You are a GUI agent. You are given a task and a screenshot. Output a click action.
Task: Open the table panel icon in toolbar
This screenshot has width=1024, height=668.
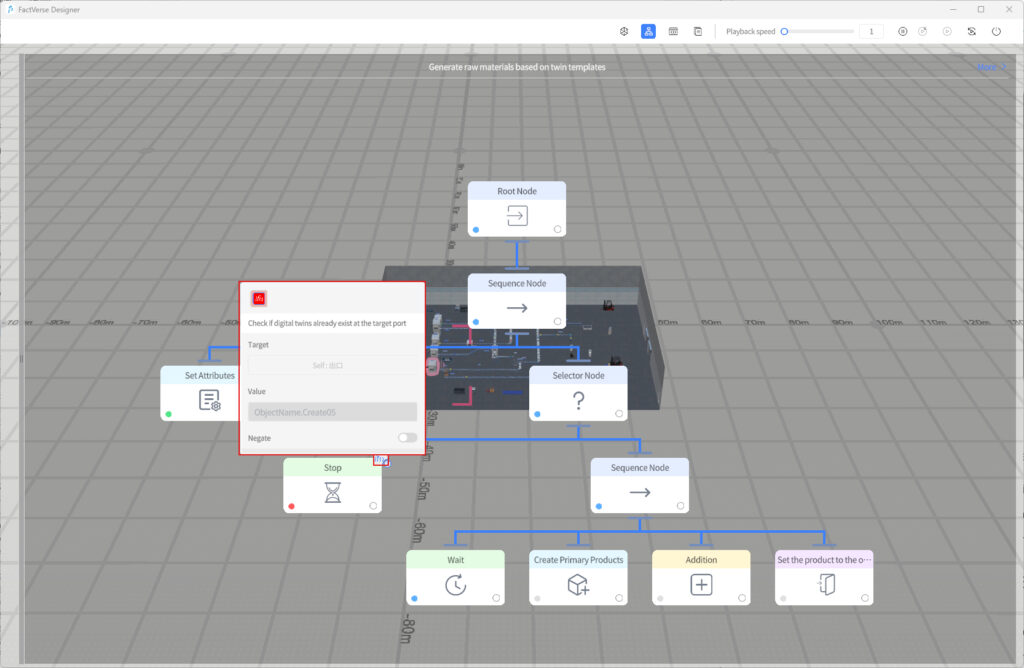[x=673, y=31]
